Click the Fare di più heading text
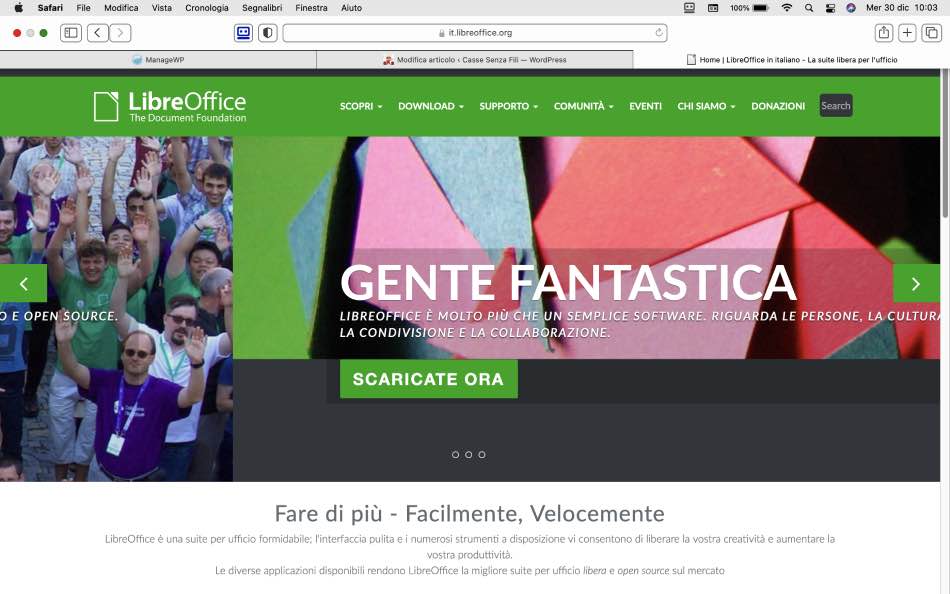 coord(470,513)
